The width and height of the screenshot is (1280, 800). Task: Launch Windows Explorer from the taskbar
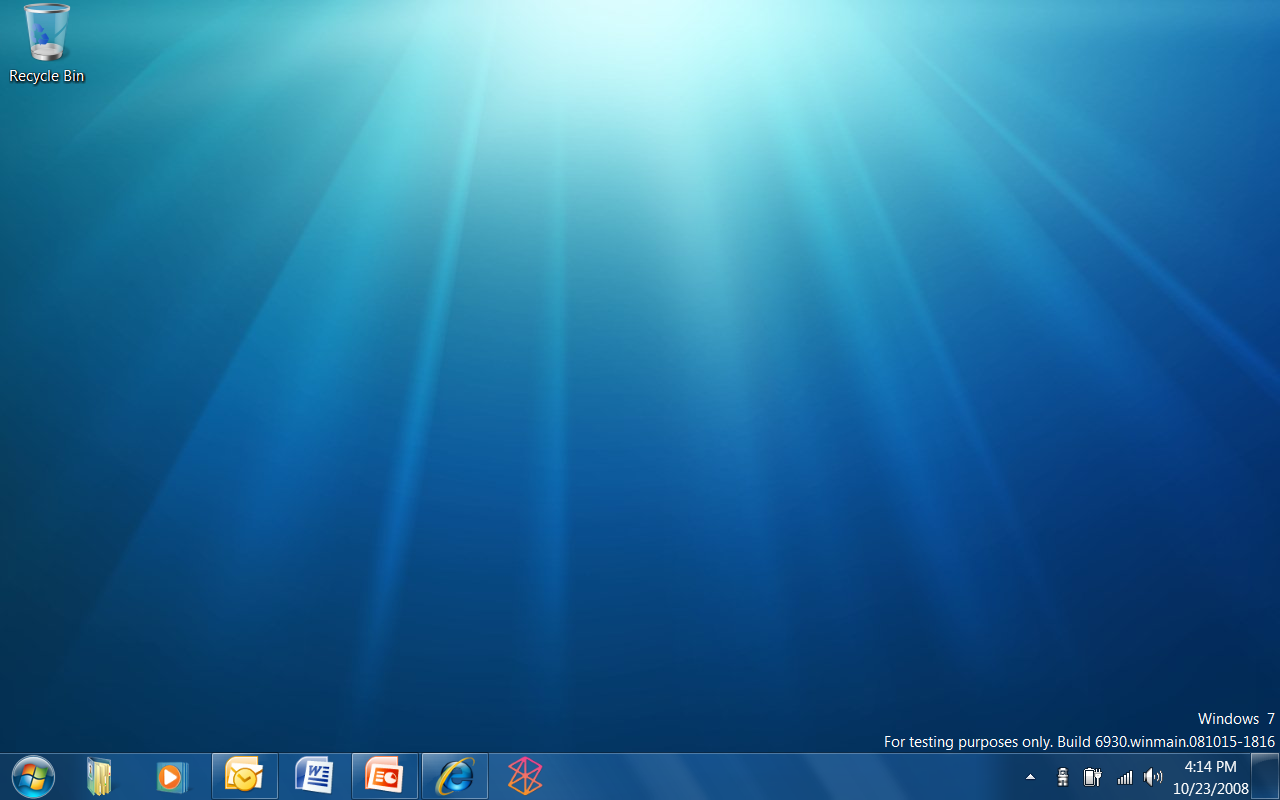pos(99,776)
